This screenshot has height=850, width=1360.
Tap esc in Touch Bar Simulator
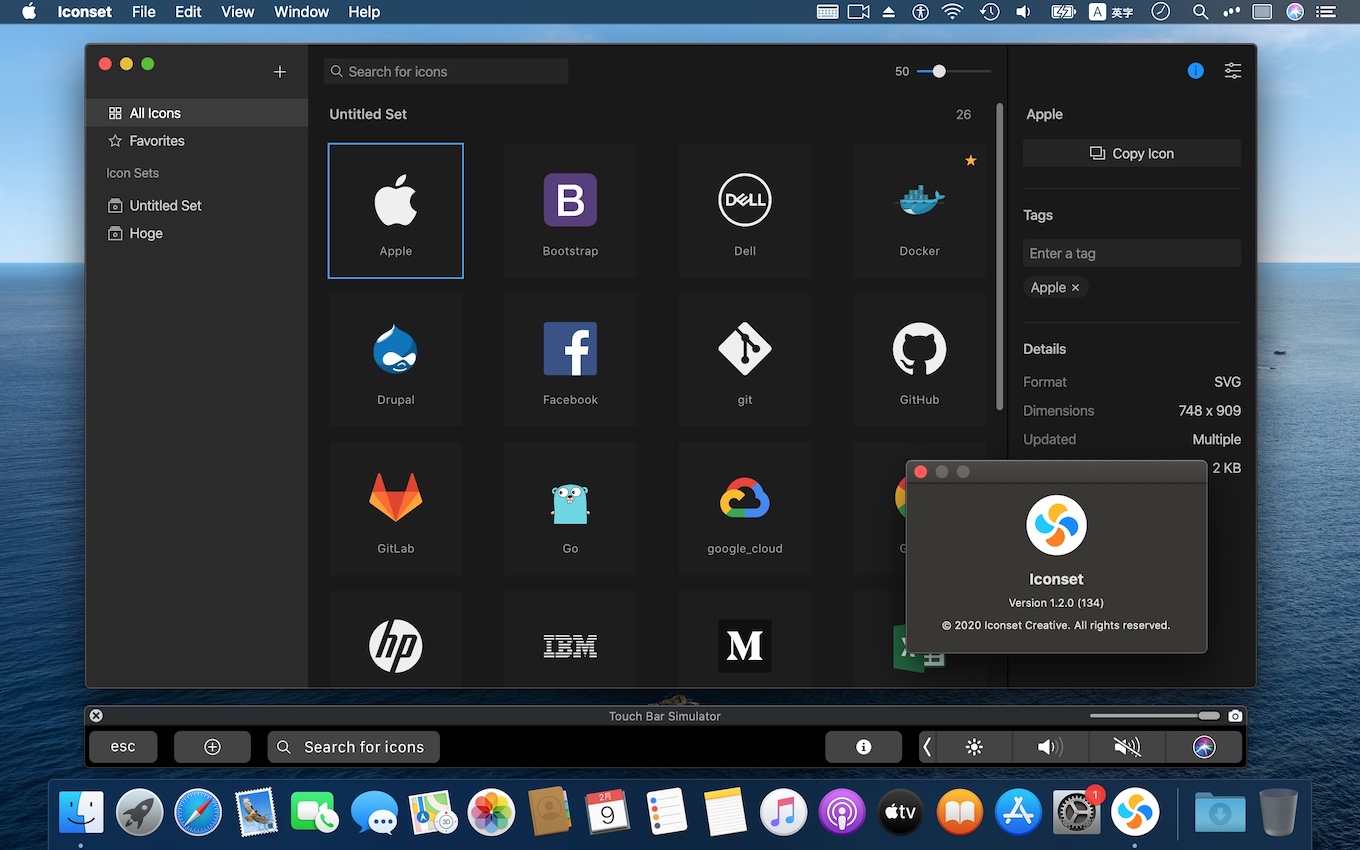[x=123, y=747]
